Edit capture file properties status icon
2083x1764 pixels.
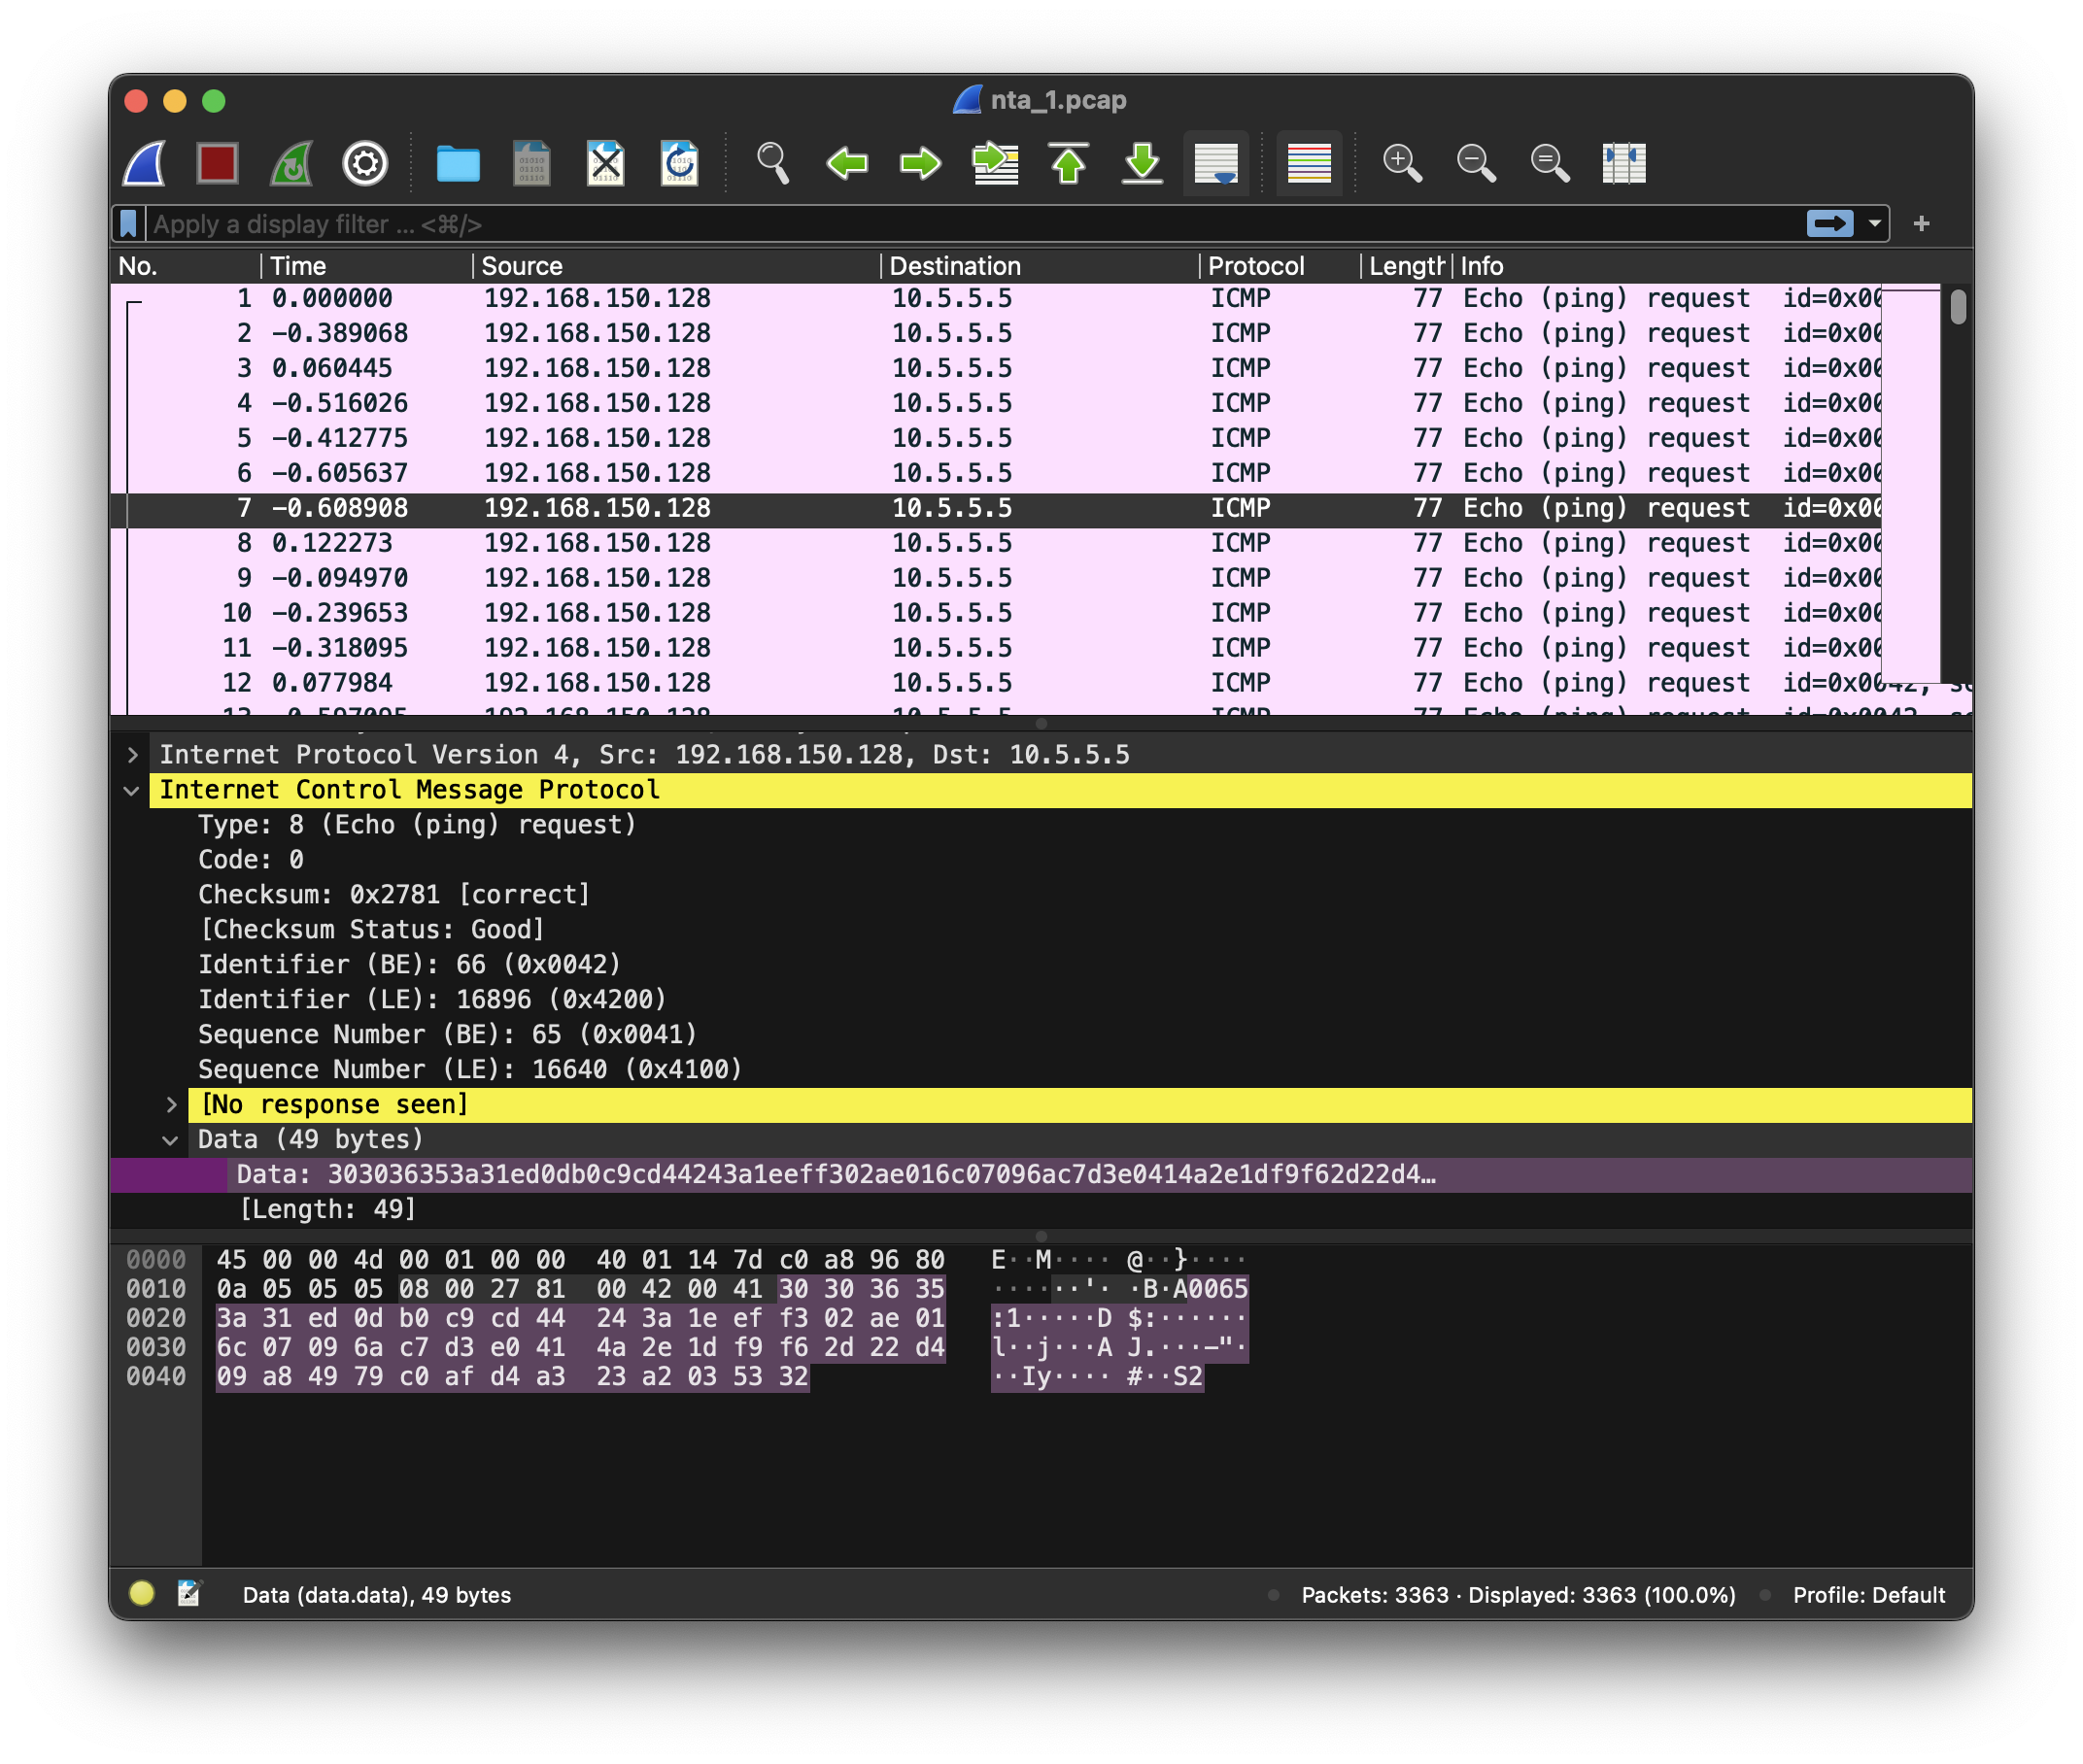click(x=189, y=1593)
